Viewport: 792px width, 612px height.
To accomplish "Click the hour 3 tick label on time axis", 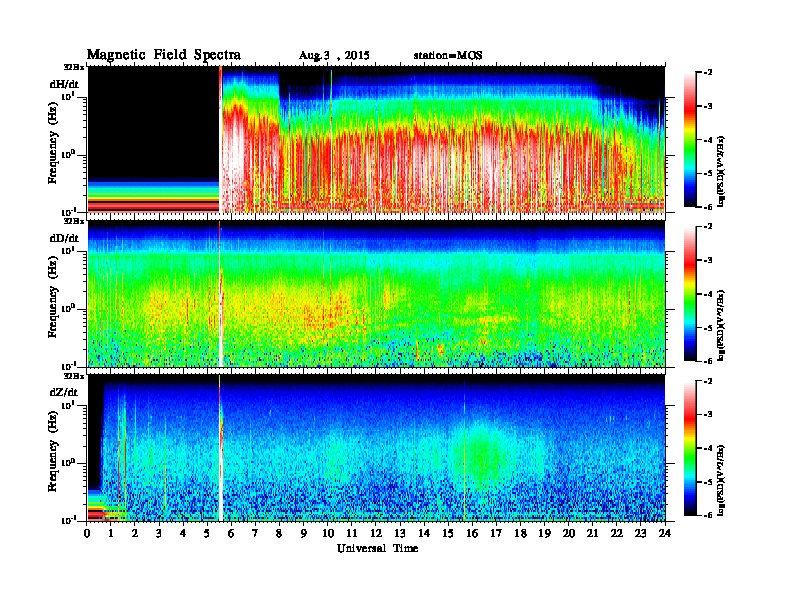I will click(x=159, y=533).
